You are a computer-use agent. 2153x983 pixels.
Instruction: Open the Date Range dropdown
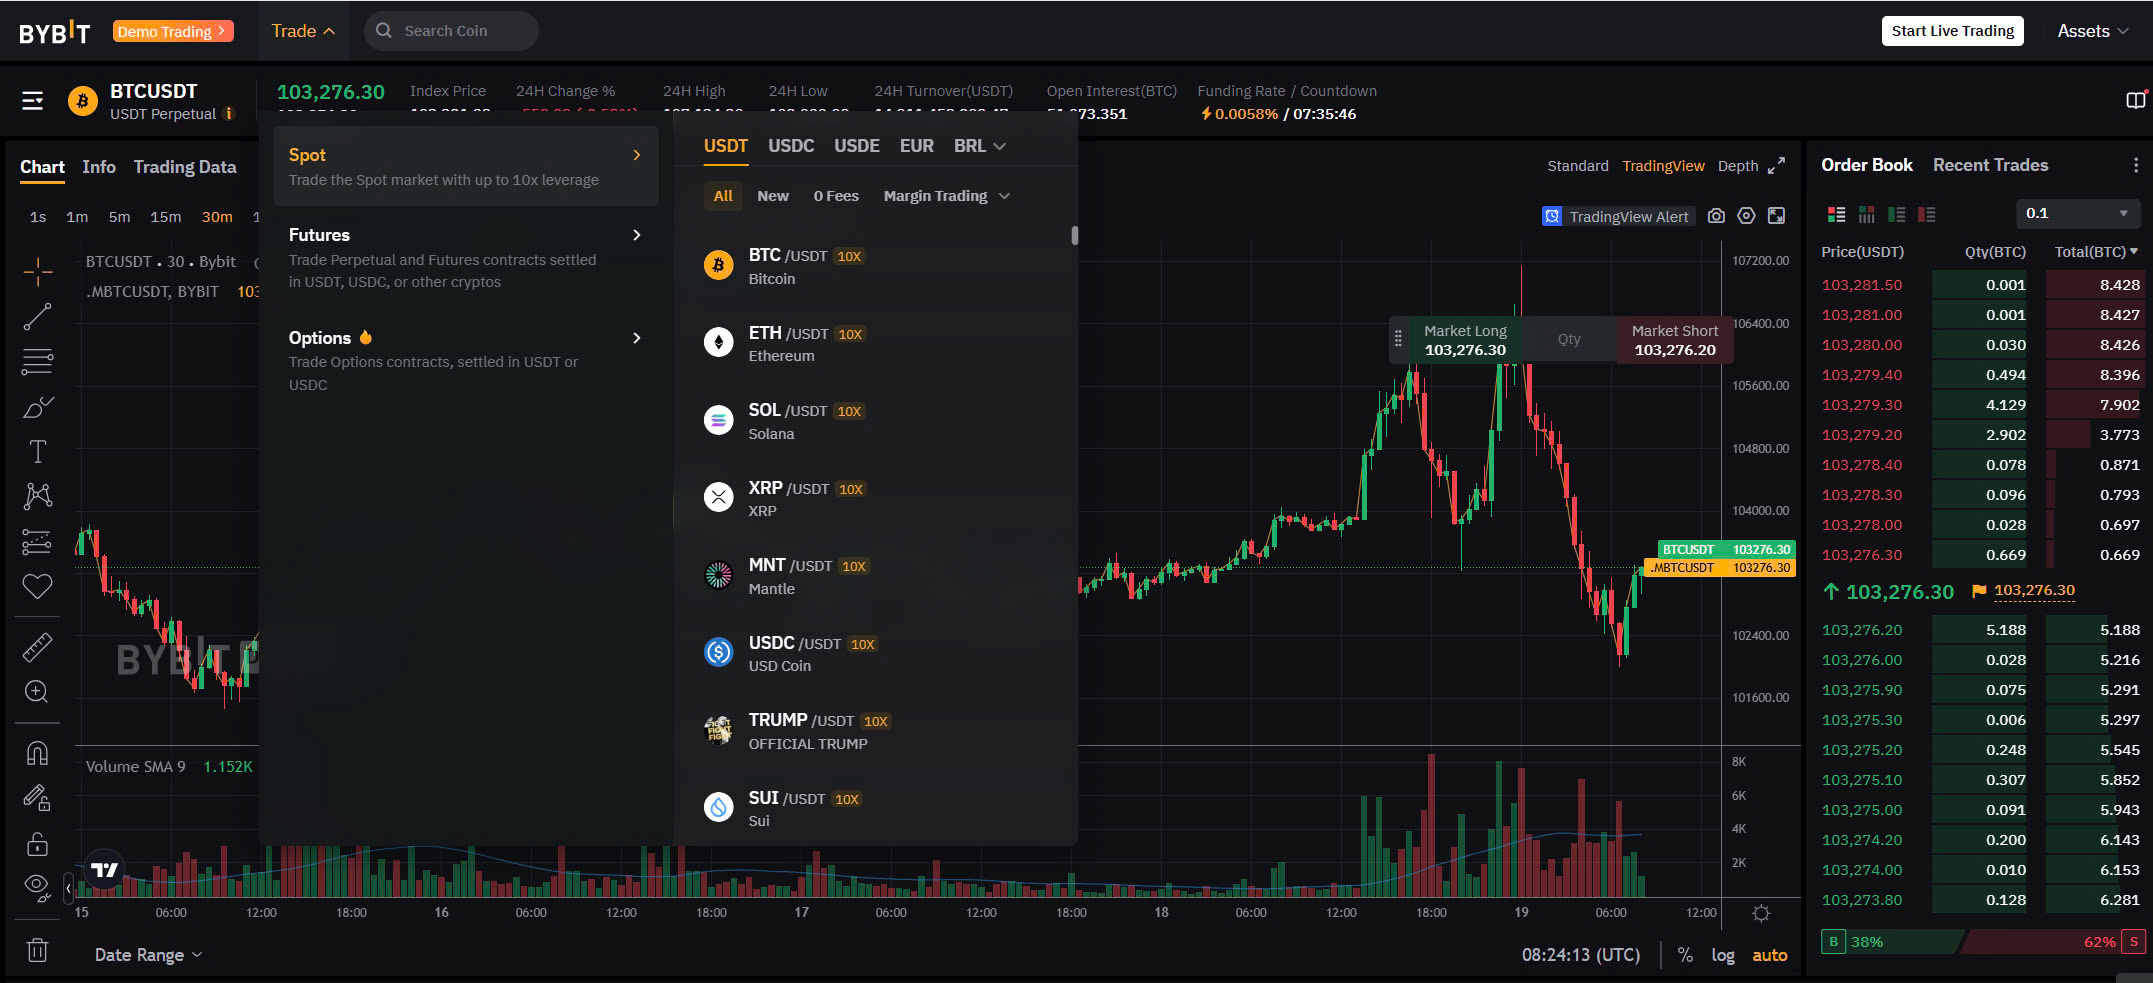(x=149, y=955)
